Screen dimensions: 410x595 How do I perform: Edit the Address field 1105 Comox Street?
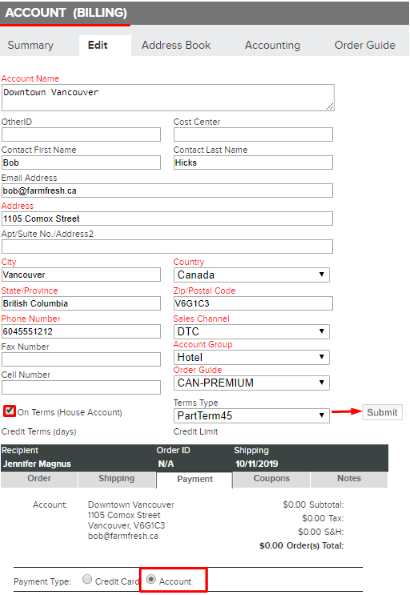(x=167, y=219)
